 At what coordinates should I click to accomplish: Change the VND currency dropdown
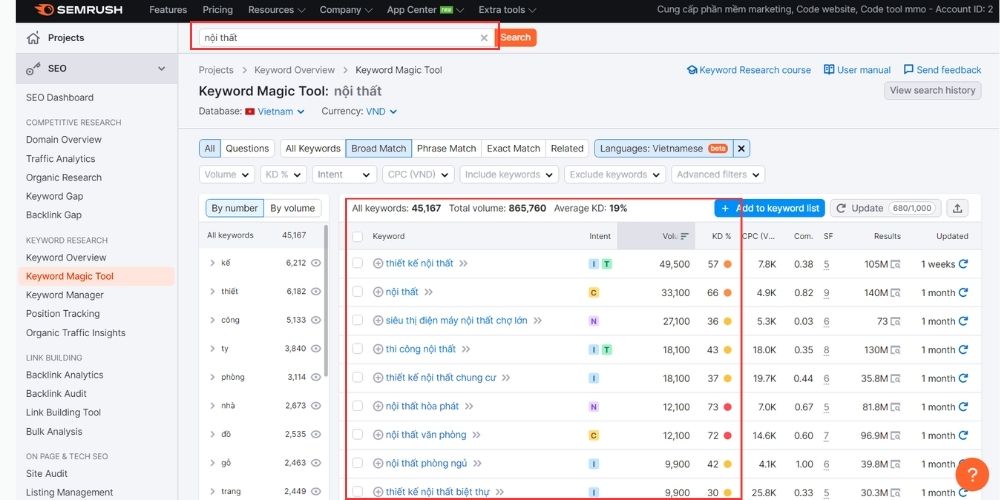tap(381, 112)
